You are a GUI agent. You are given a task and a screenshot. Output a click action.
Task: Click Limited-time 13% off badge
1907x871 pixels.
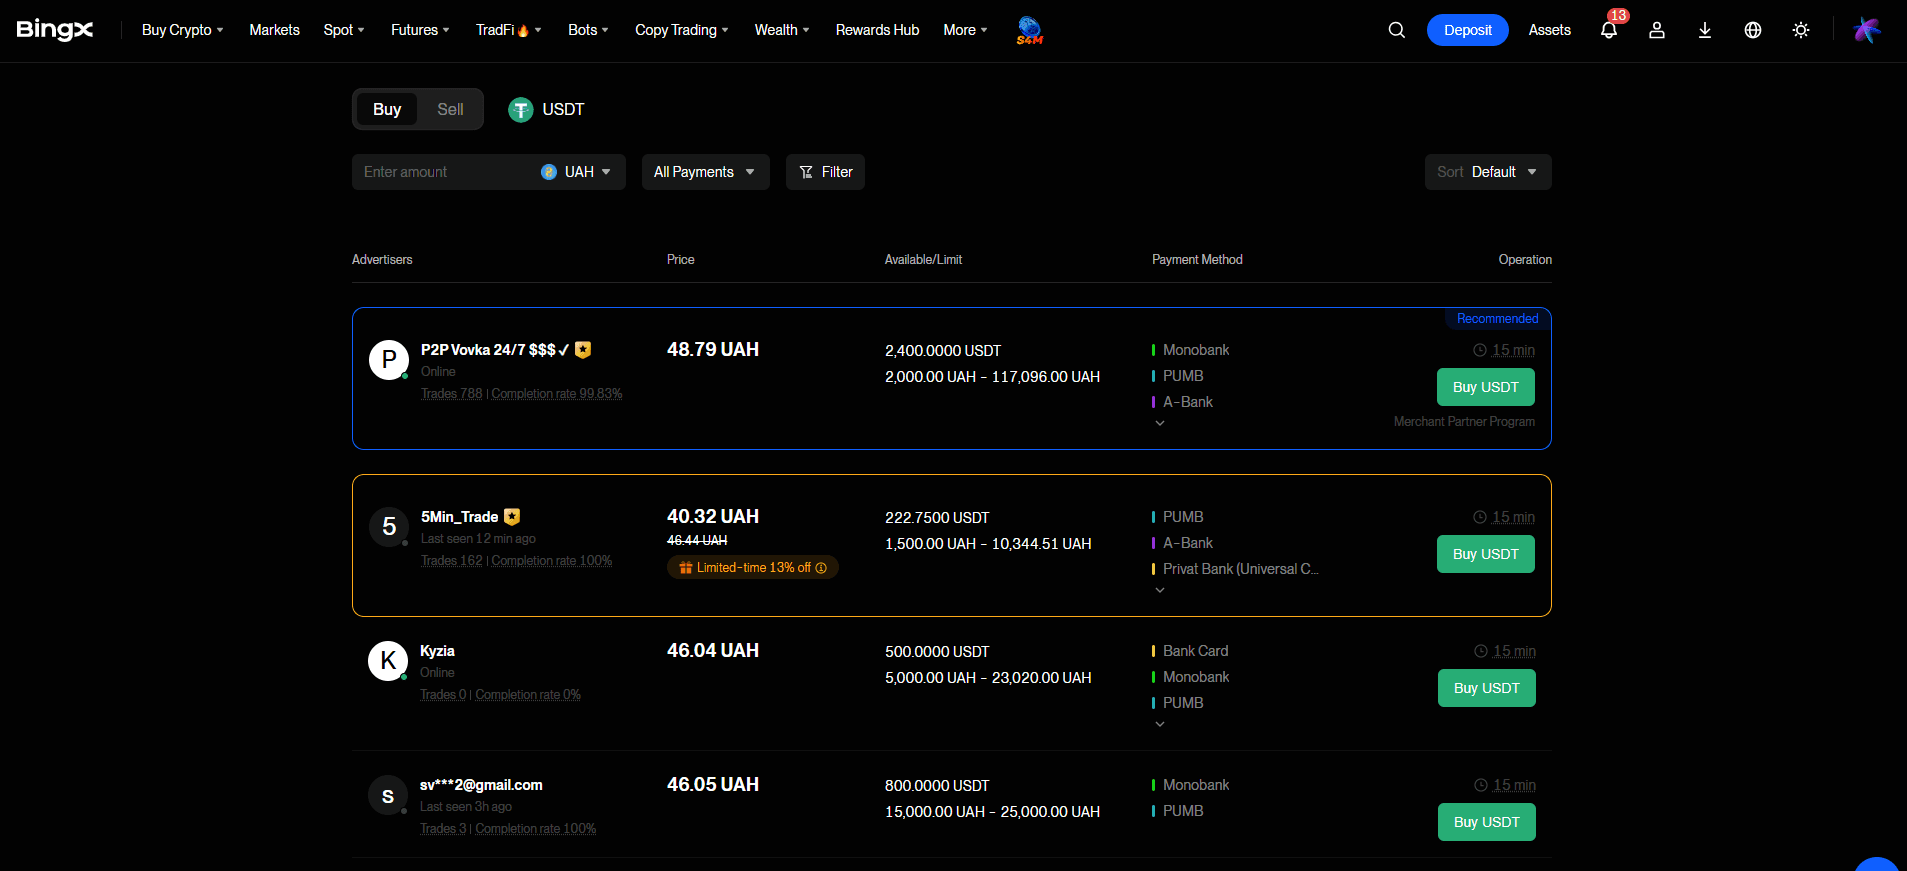(x=753, y=568)
